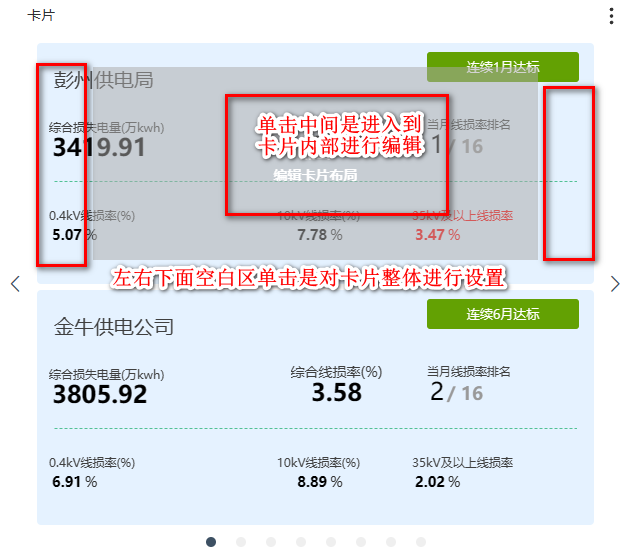This screenshot has width=627, height=550.
Task: Advance to next card with right arrow
Action: pos(614,284)
